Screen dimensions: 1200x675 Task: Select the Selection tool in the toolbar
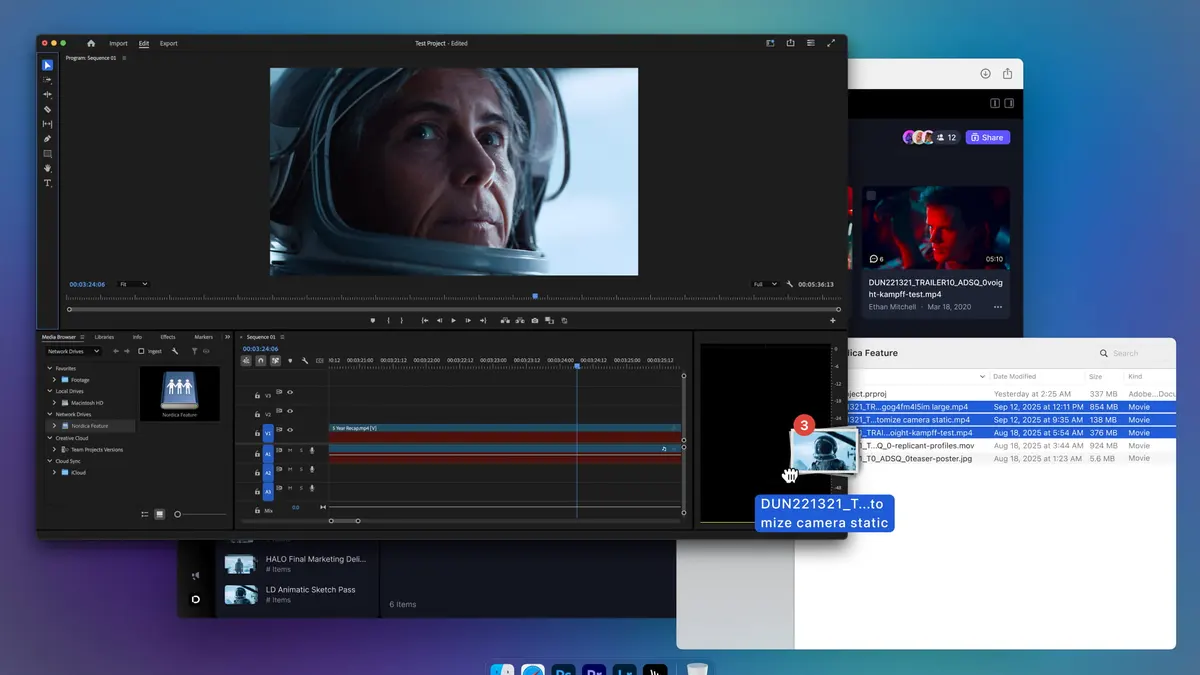click(46, 64)
